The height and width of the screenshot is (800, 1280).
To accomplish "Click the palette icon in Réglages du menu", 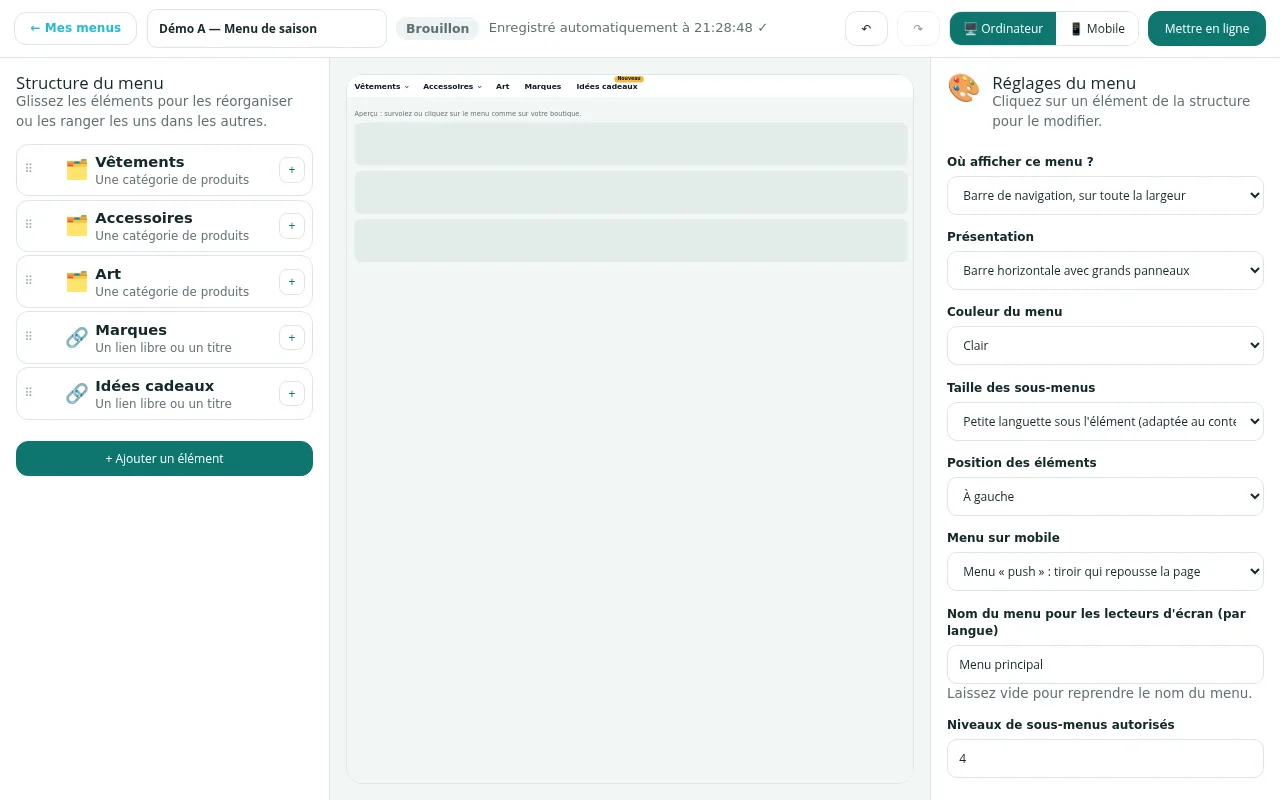I will [x=964, y=88].
